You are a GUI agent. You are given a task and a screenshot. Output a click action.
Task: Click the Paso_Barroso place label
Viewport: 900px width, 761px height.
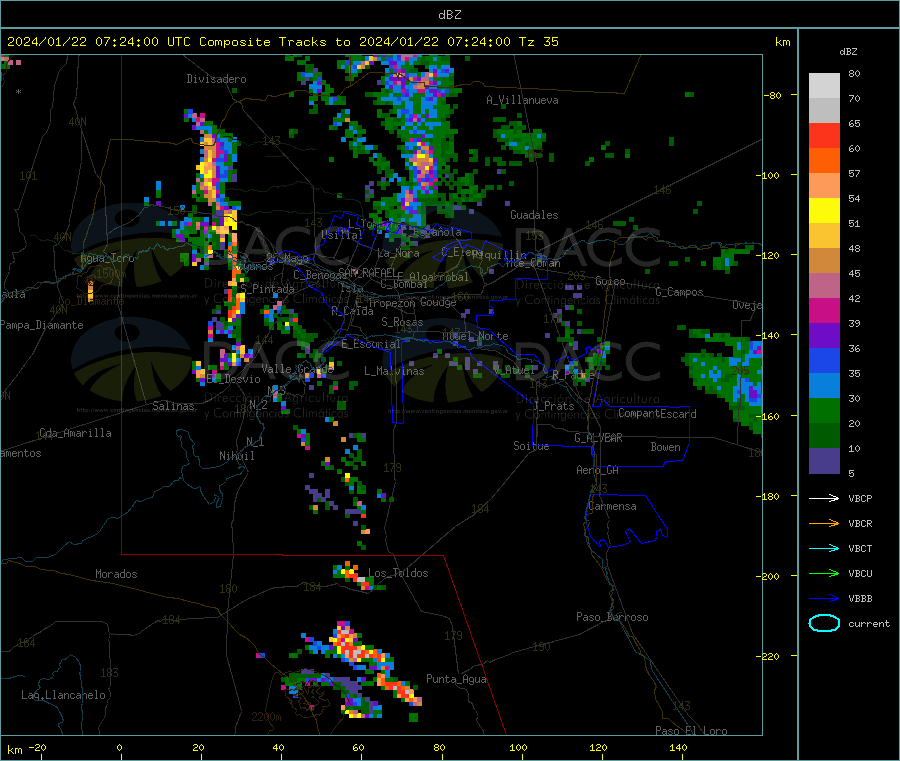(612, 617)
